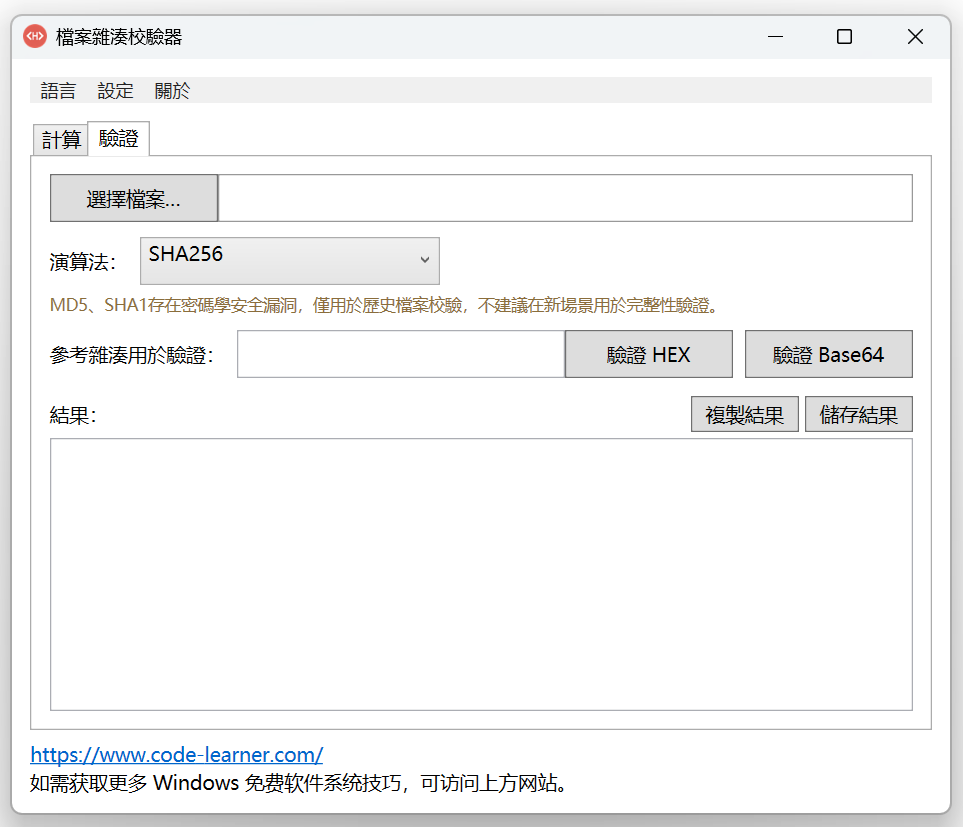The image size is (963, 827).
Task: Click the MD5、SHA1 security warning text
Action: [x=384, y=305]
